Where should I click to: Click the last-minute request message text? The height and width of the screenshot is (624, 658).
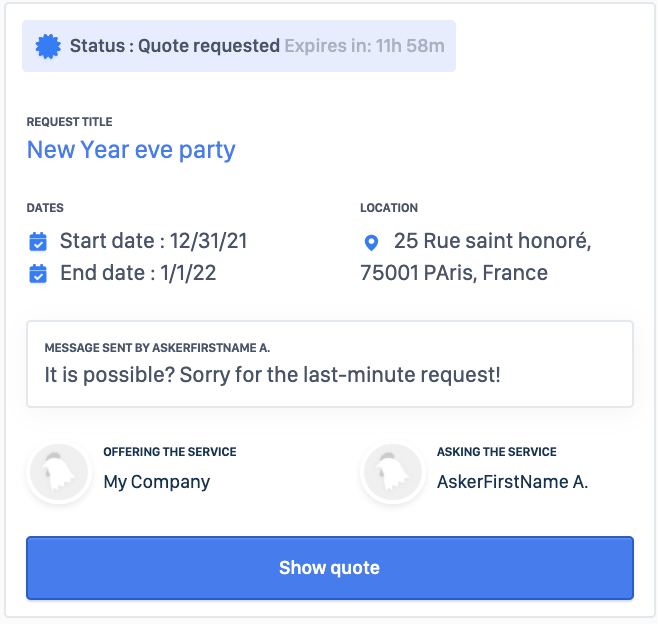point(272,375)
